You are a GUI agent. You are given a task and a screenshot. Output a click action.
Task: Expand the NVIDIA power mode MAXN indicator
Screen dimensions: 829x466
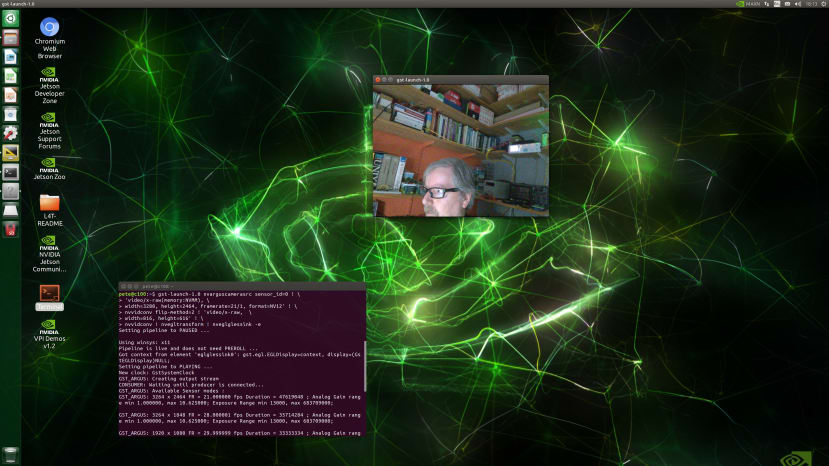[x=748, y=4]
